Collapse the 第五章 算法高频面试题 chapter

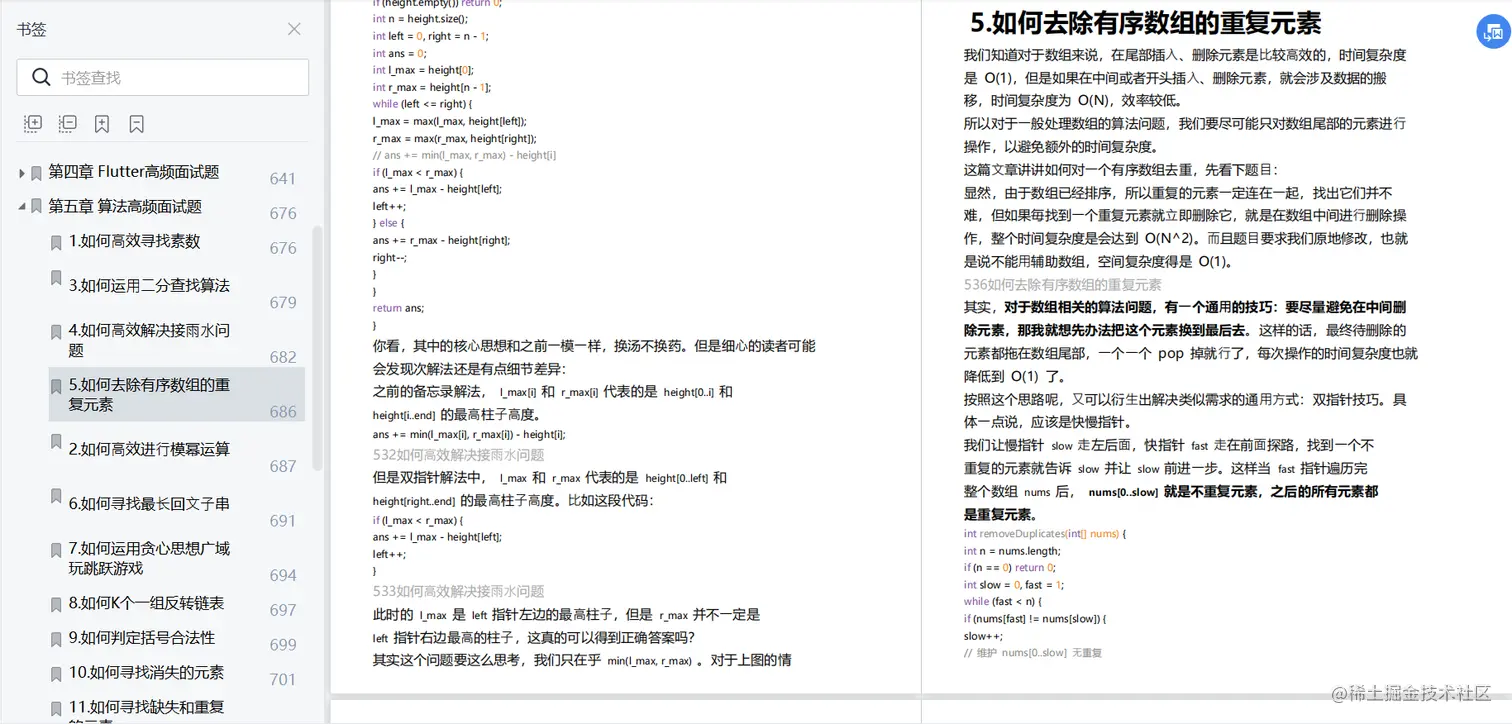click(21, 205)
